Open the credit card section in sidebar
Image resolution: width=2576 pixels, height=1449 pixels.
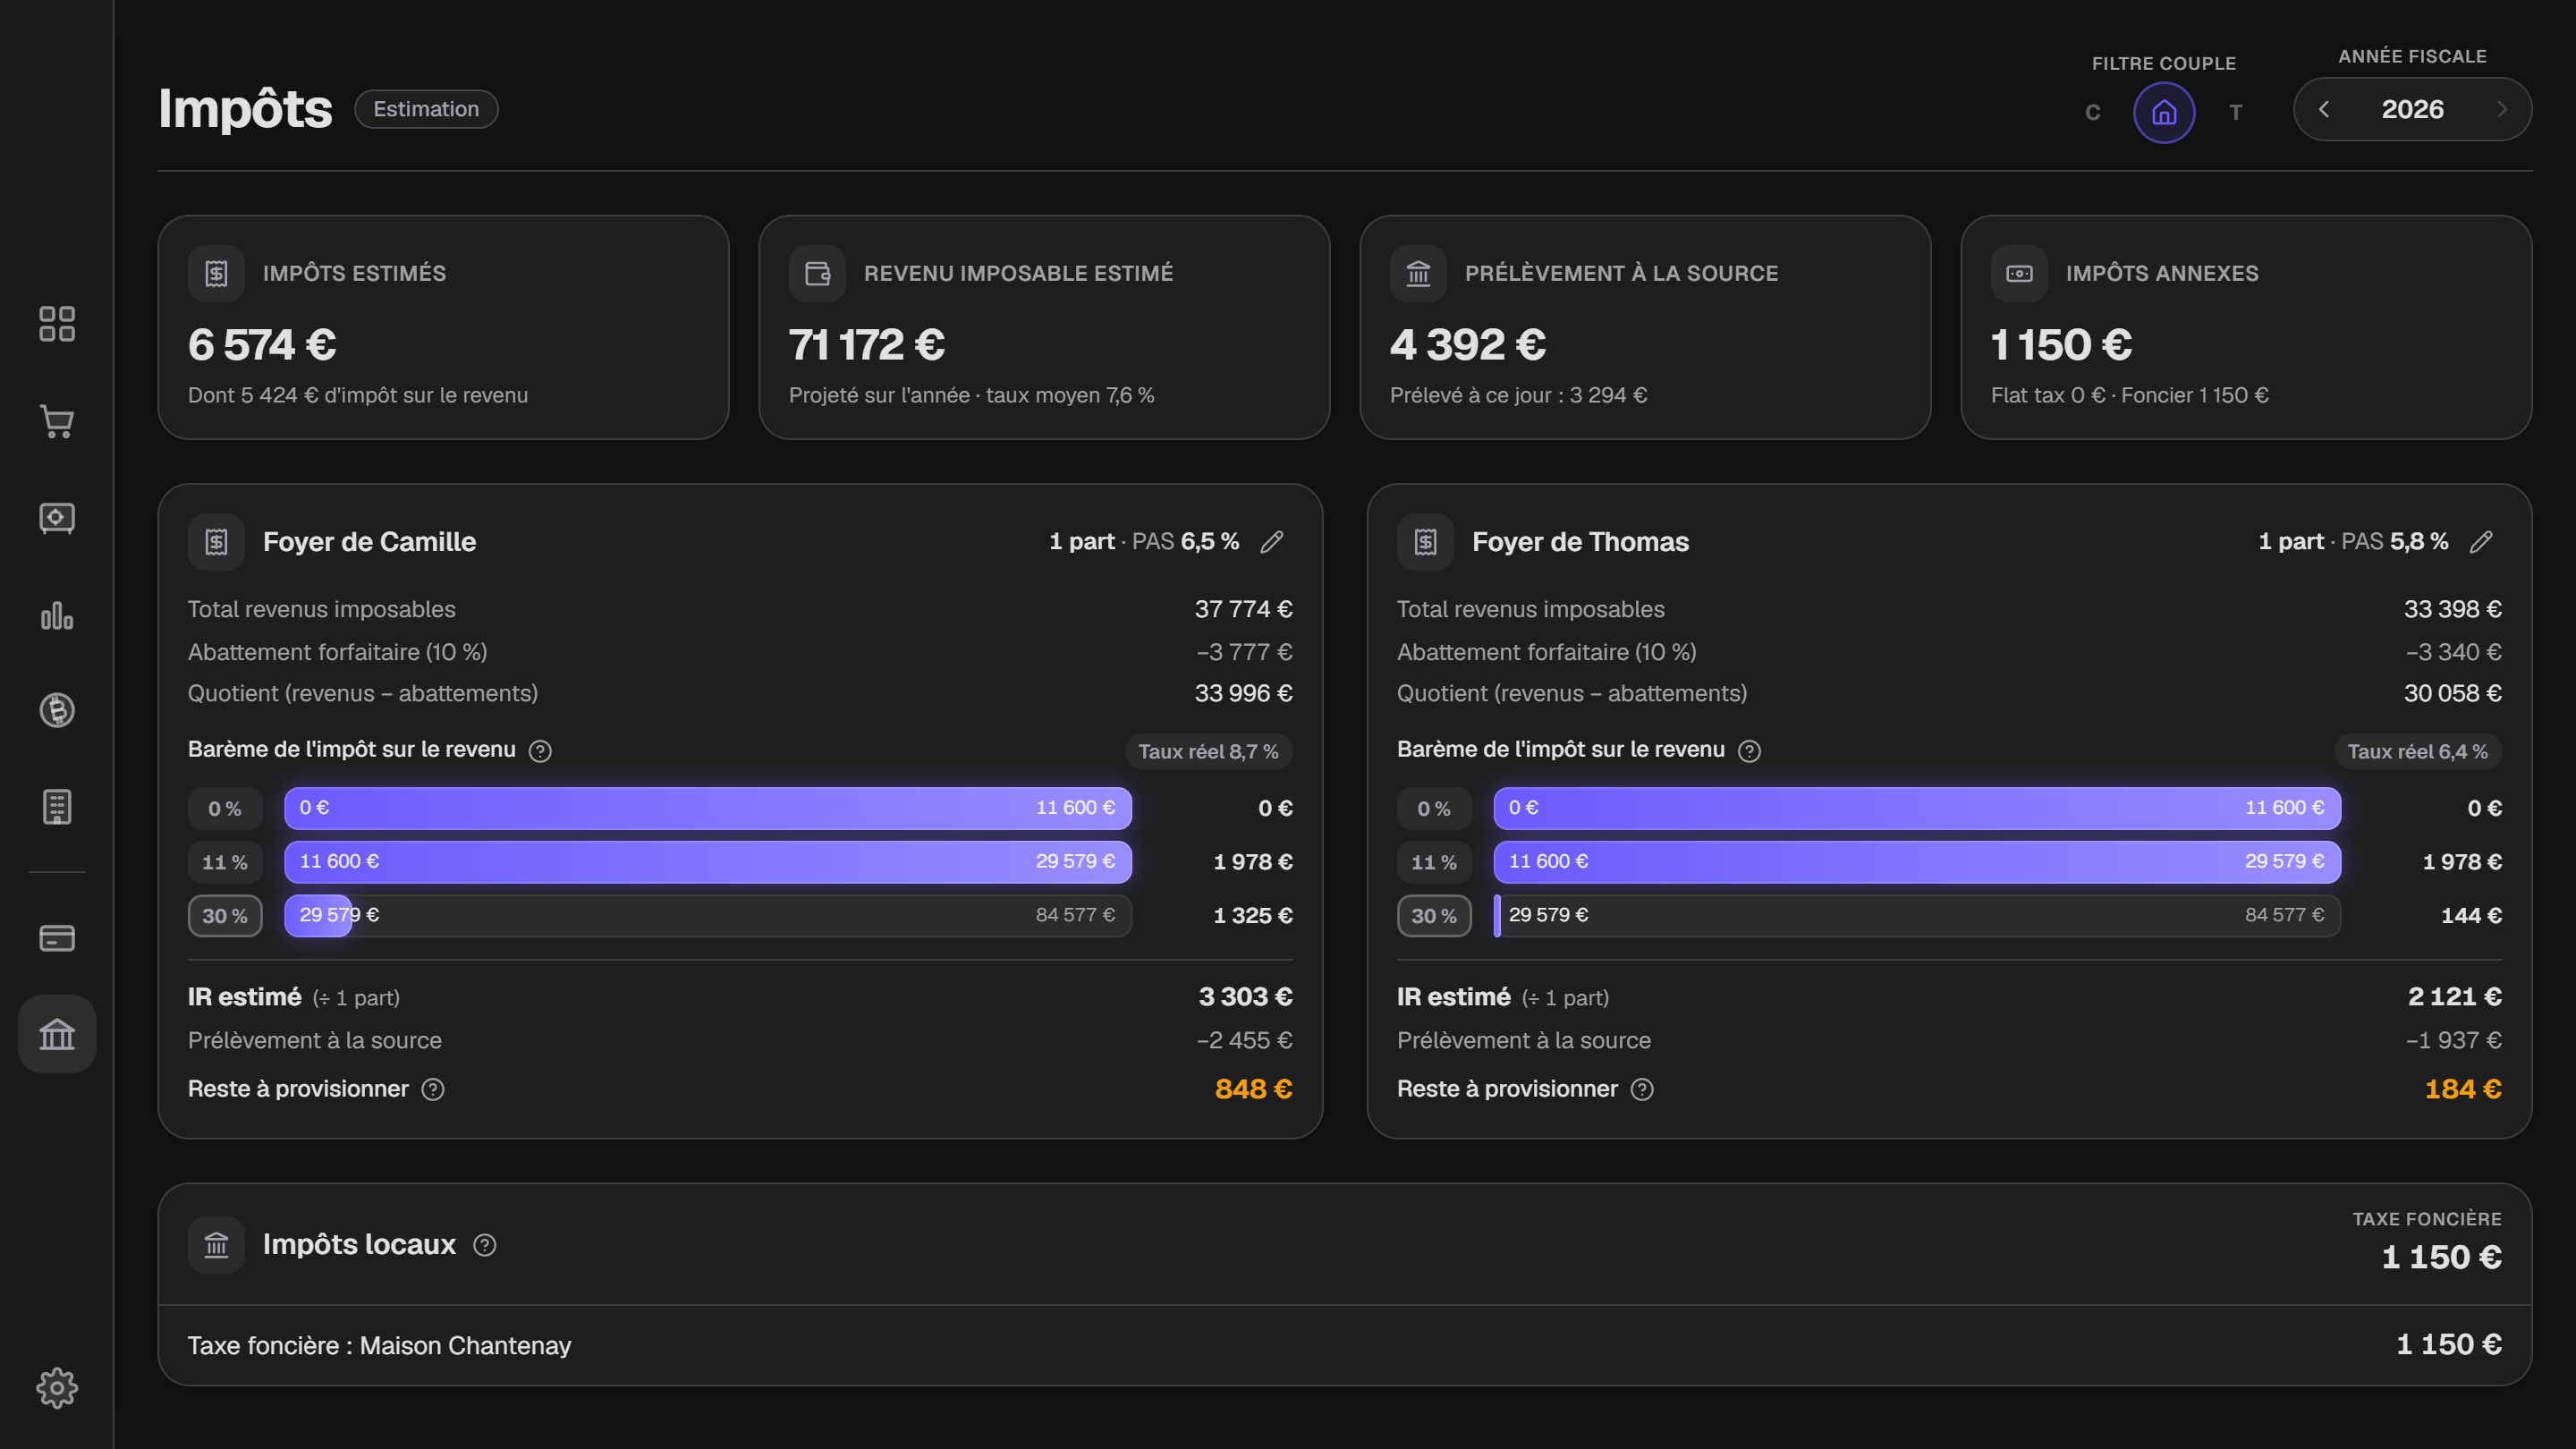click(x=57, y=938)
